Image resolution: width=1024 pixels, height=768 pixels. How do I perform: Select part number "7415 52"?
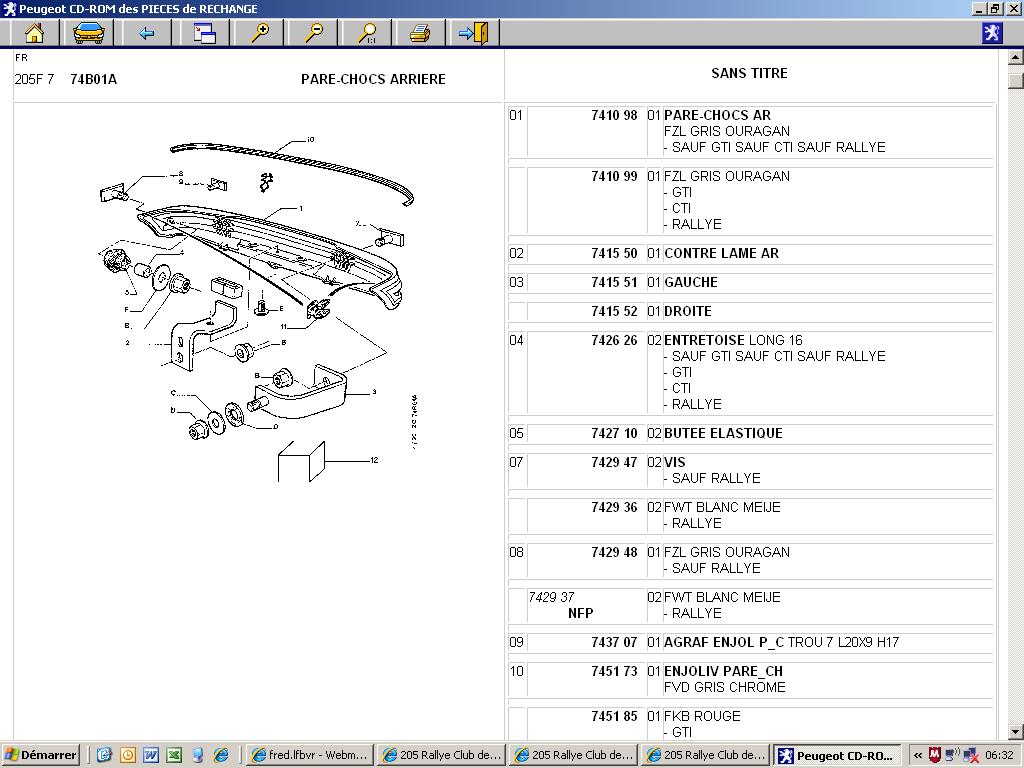tap(614, 312)
